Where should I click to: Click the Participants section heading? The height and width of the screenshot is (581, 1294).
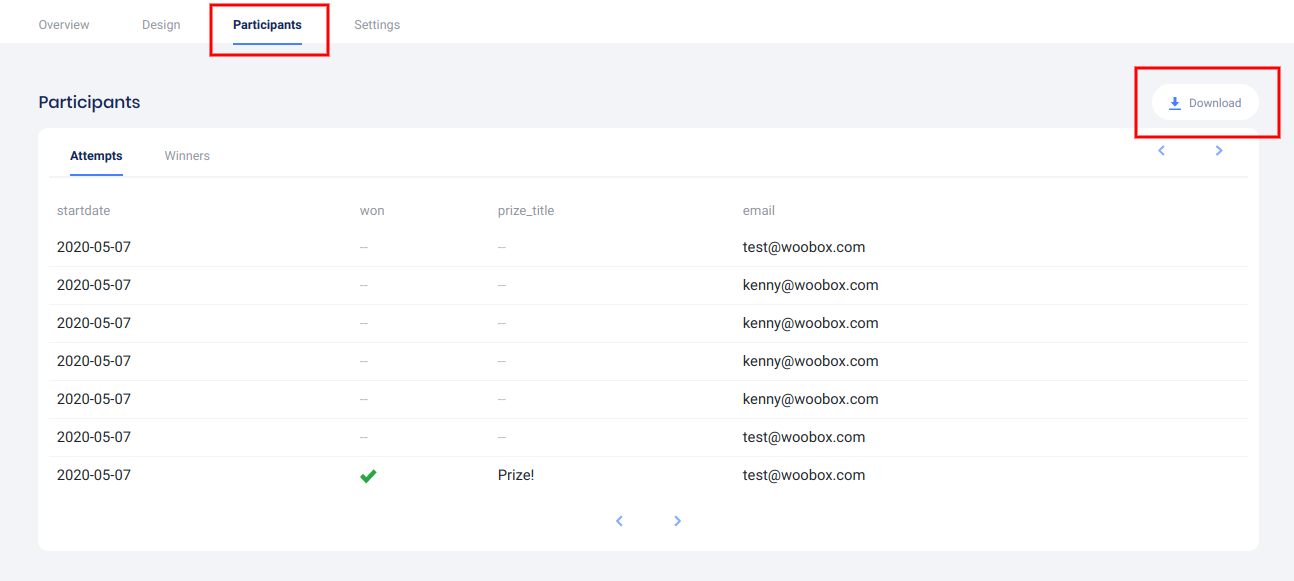pyautogui.click(x=89, y=102)
